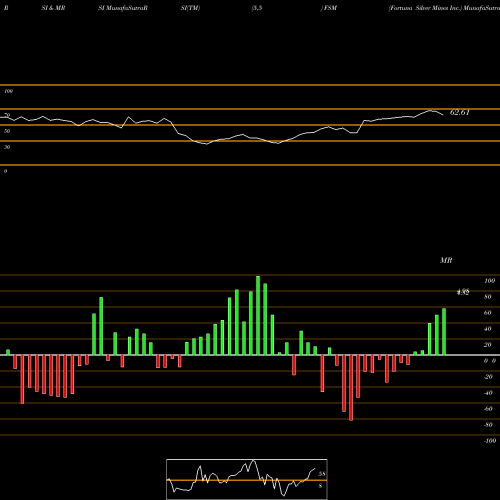500x500 pixels.
Task: Click the -100 label on MR axis
Action: (x=489, y=441)
